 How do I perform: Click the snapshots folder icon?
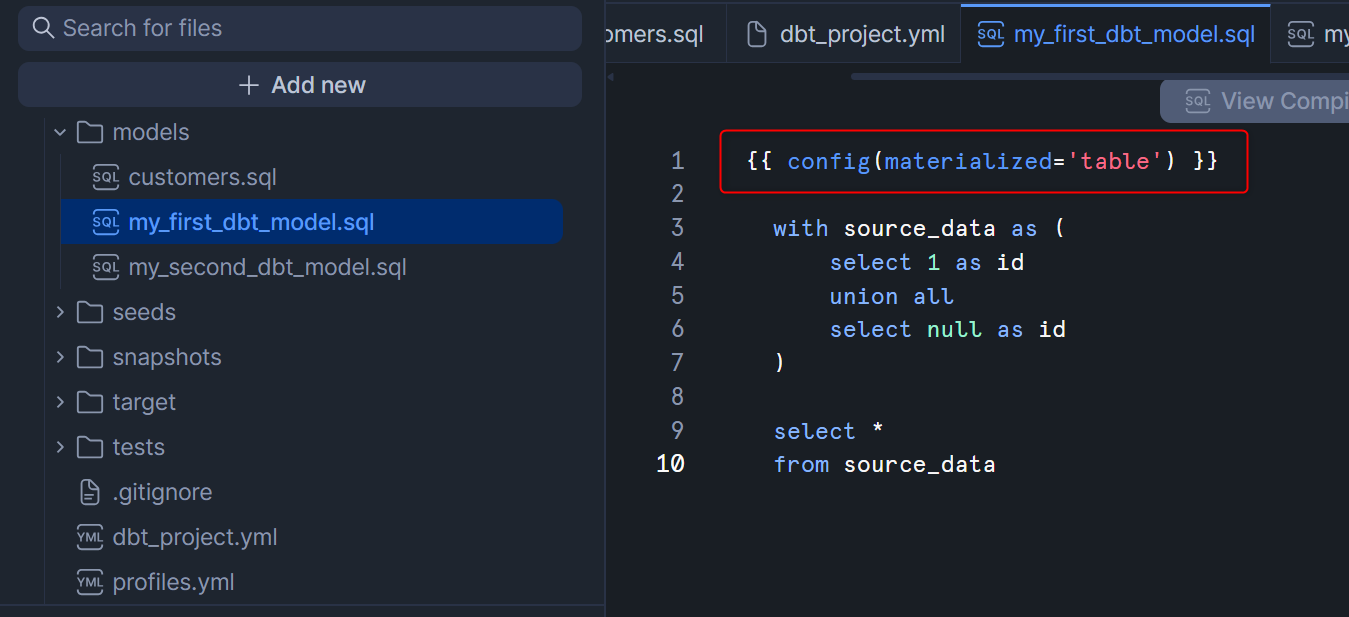point(90,357)
